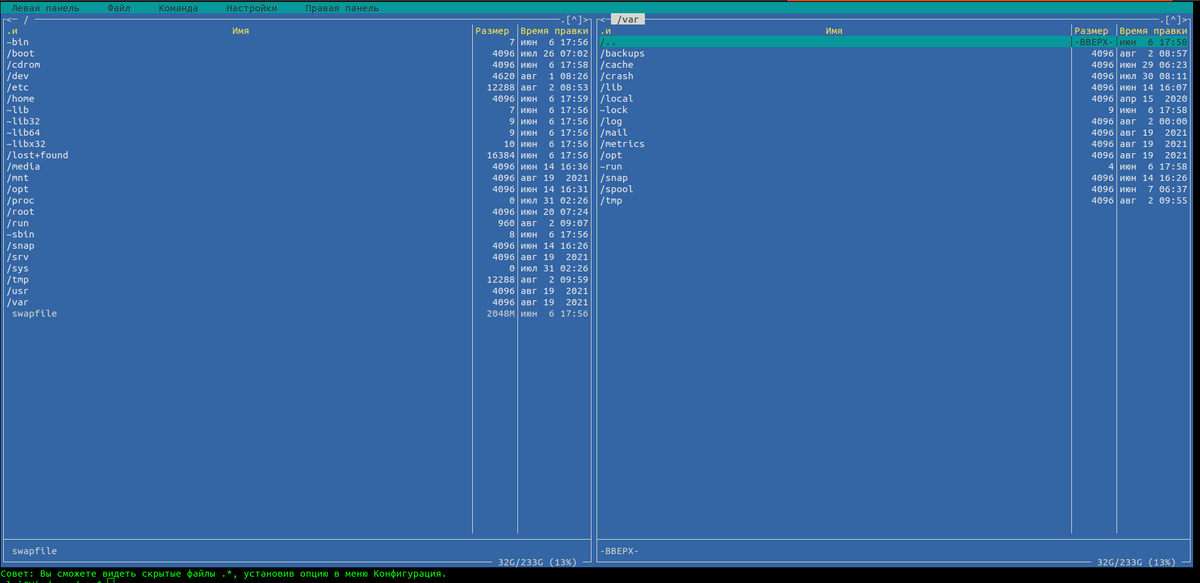1200x583 pixels.
Task: Sort right panel by Время правки column
Action: point(1154,31)
